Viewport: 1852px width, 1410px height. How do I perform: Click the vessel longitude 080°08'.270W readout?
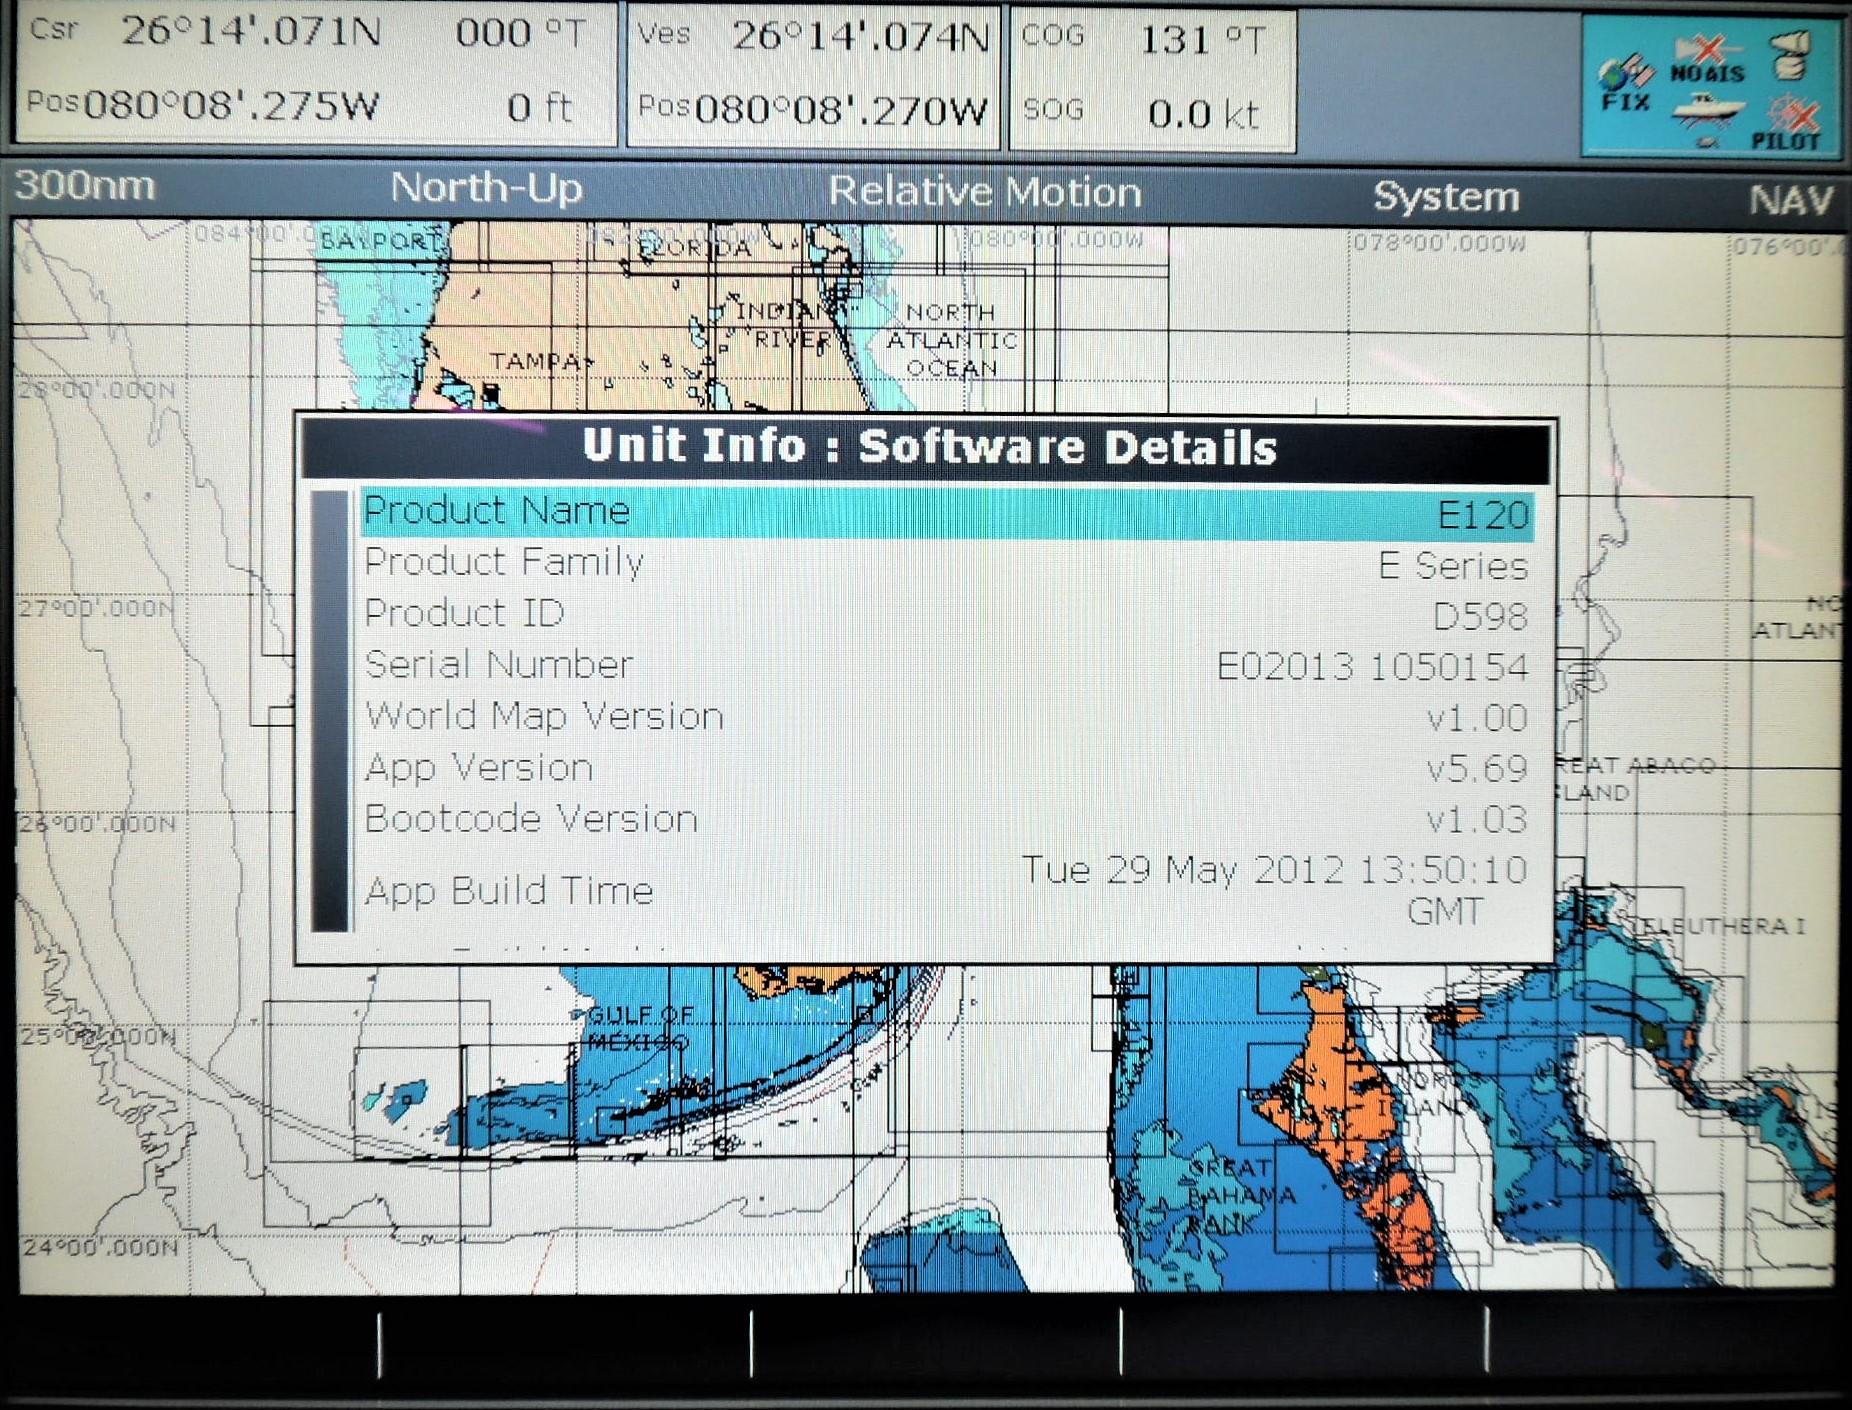pyautogui.click(x=841, y=111)
